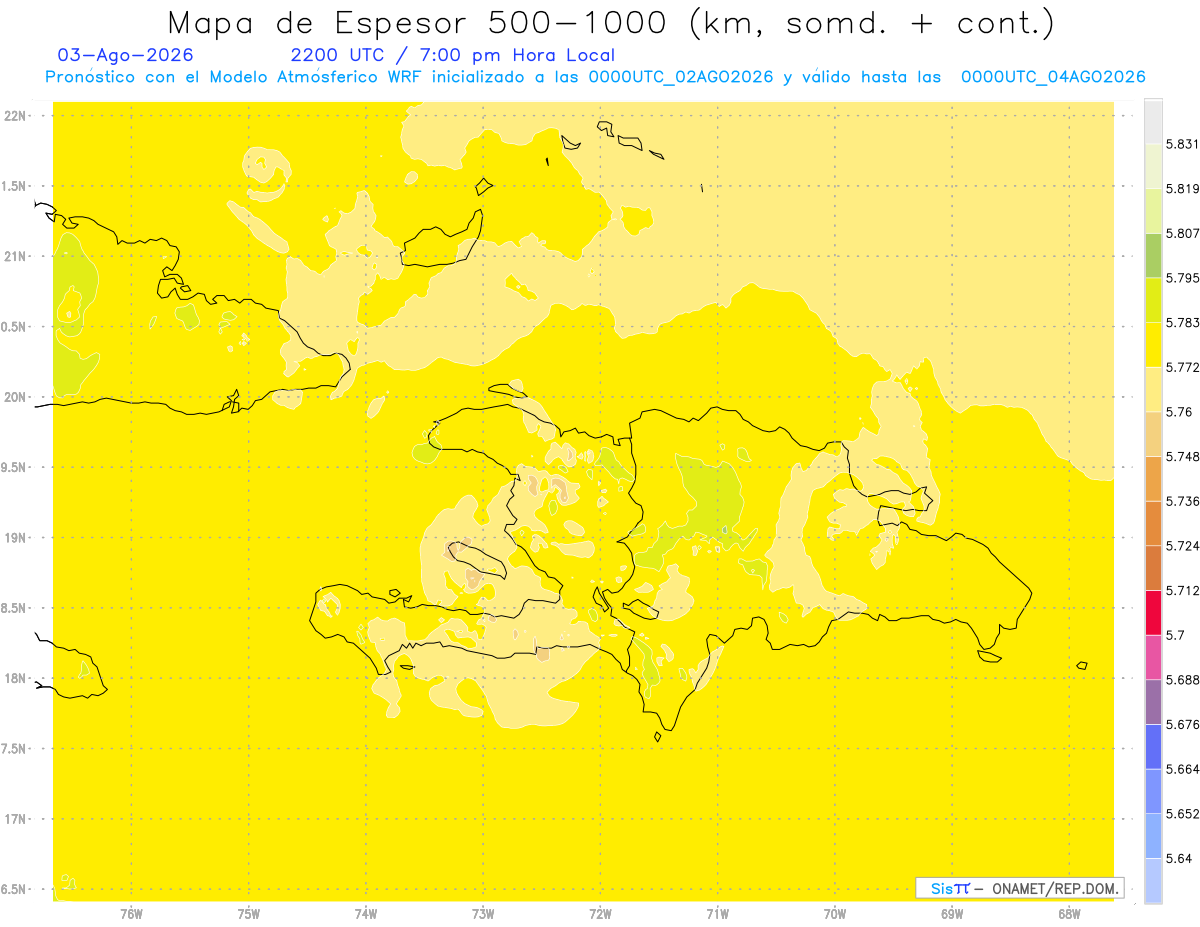Viewport: 1200px width, 927px height.
Task: Click the 76W longitude label
Action: point(131,914)
